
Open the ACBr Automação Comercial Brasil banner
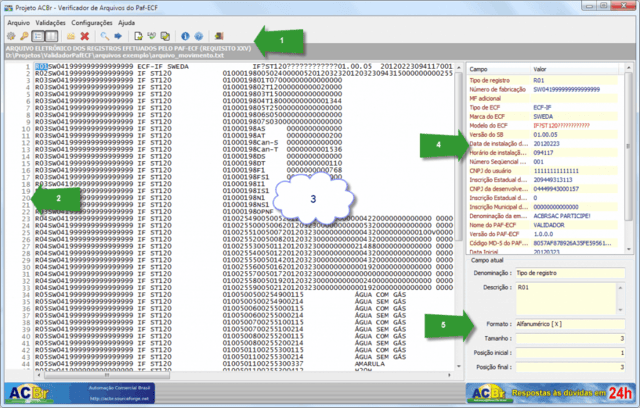point(80,393)
